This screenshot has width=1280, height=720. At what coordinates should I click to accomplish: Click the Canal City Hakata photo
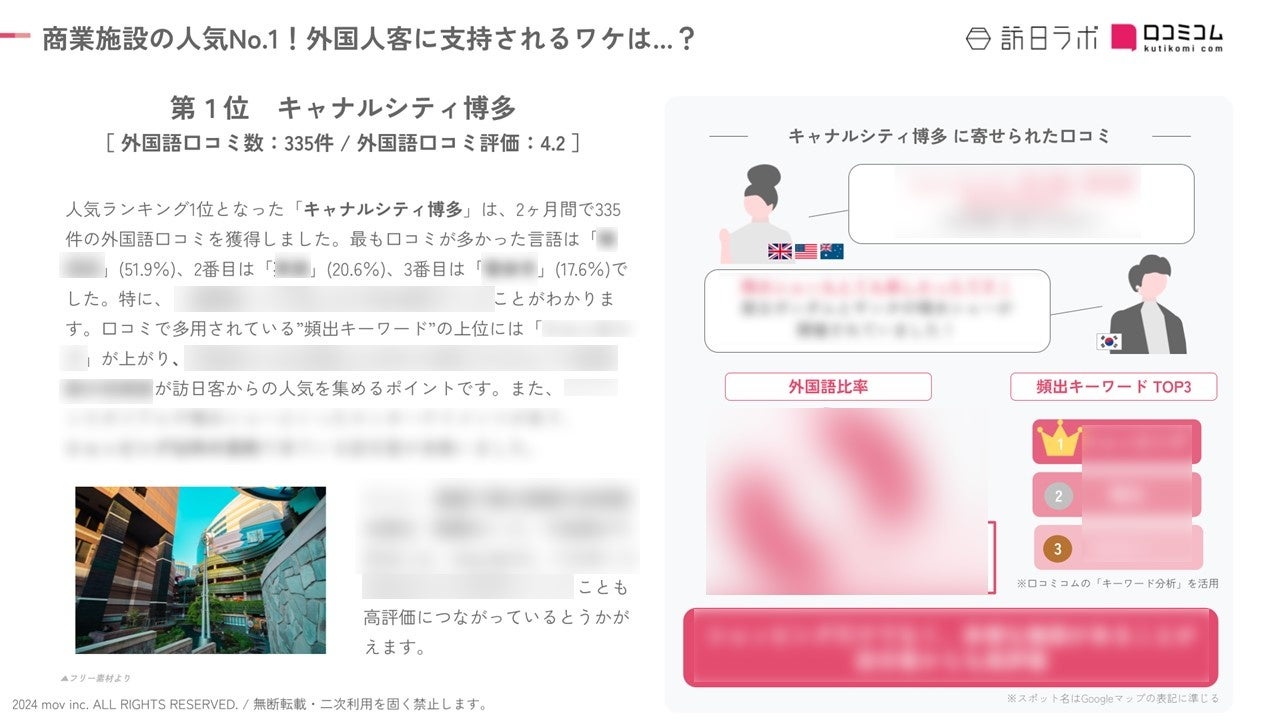[200, 570]
